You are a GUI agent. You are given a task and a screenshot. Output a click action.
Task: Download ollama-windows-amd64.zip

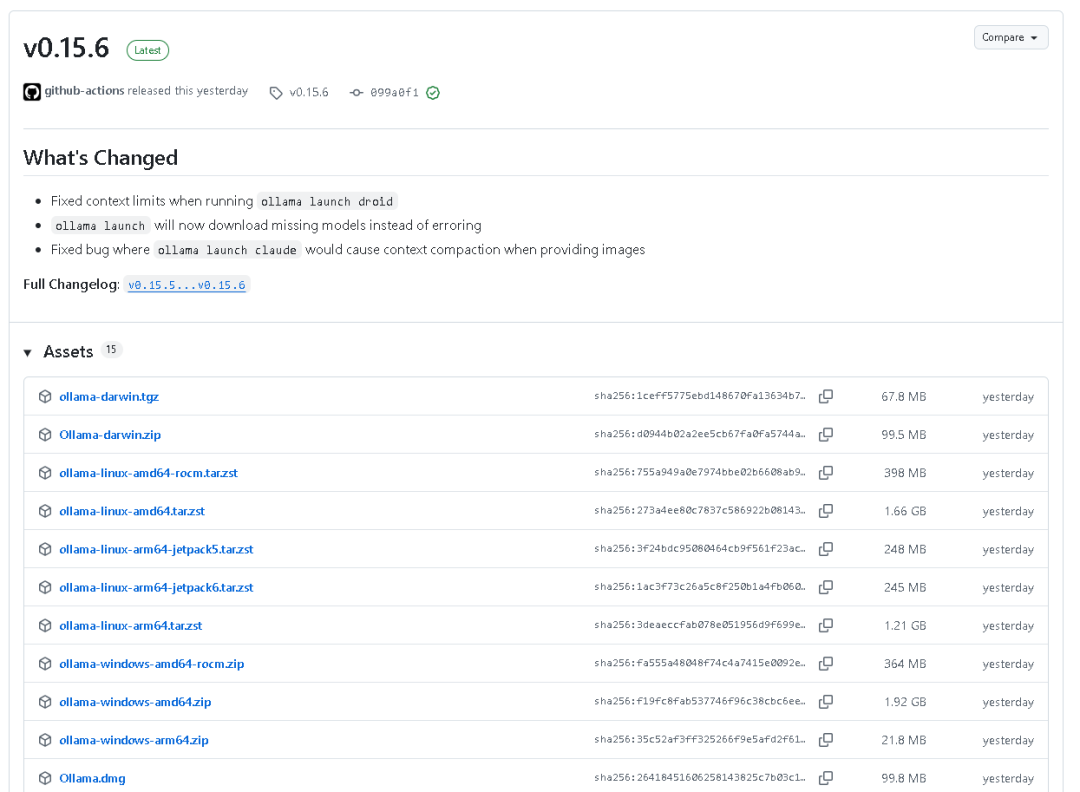tap(135, 702)
